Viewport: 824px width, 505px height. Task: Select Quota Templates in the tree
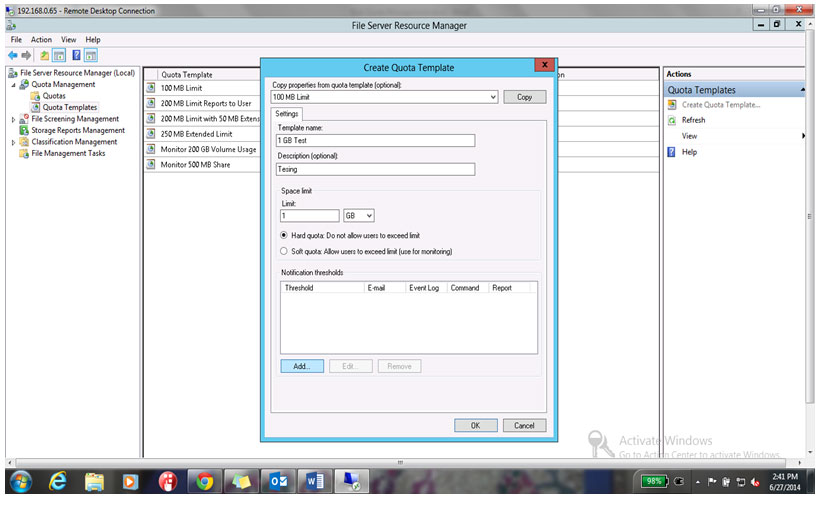point(69,108)
